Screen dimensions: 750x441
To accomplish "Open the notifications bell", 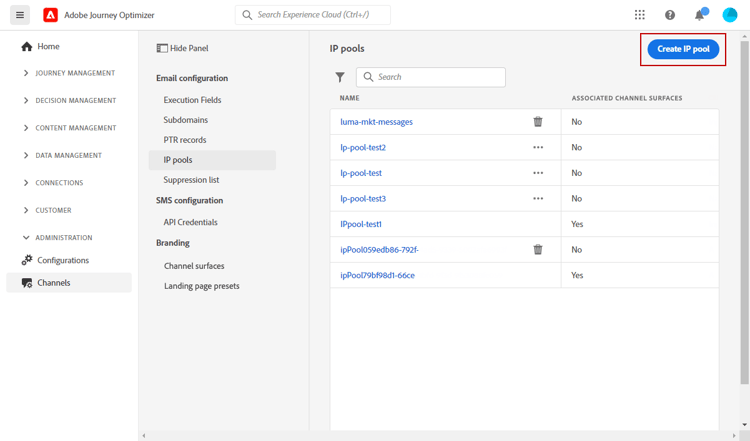I will pyautogui.click(x=700, y=15).
